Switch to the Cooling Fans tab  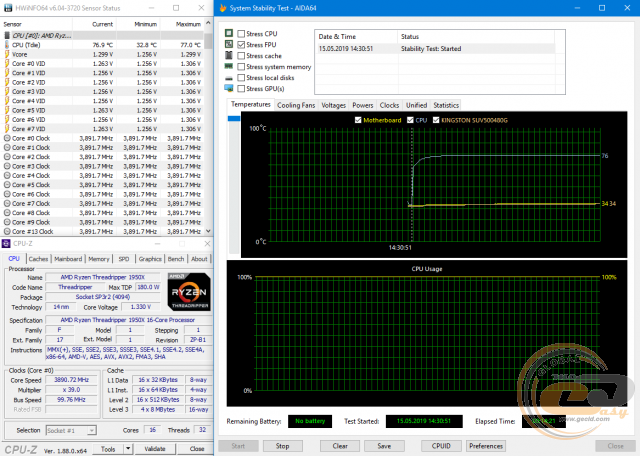point(296,105)
